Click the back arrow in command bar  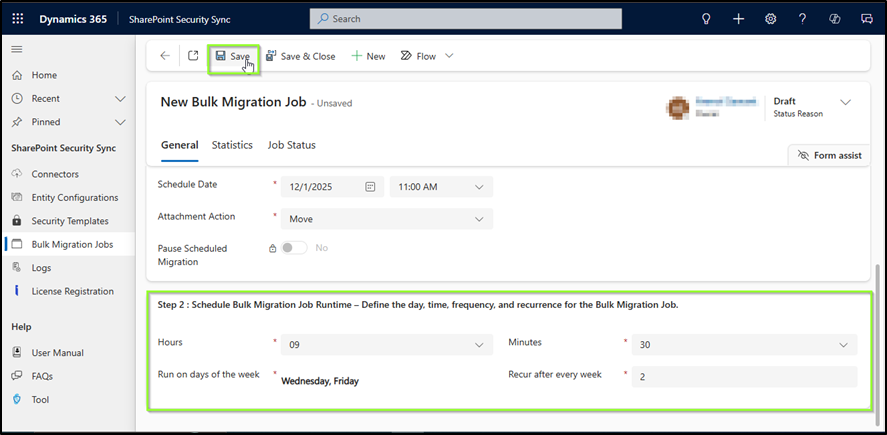tap(165, 57)
